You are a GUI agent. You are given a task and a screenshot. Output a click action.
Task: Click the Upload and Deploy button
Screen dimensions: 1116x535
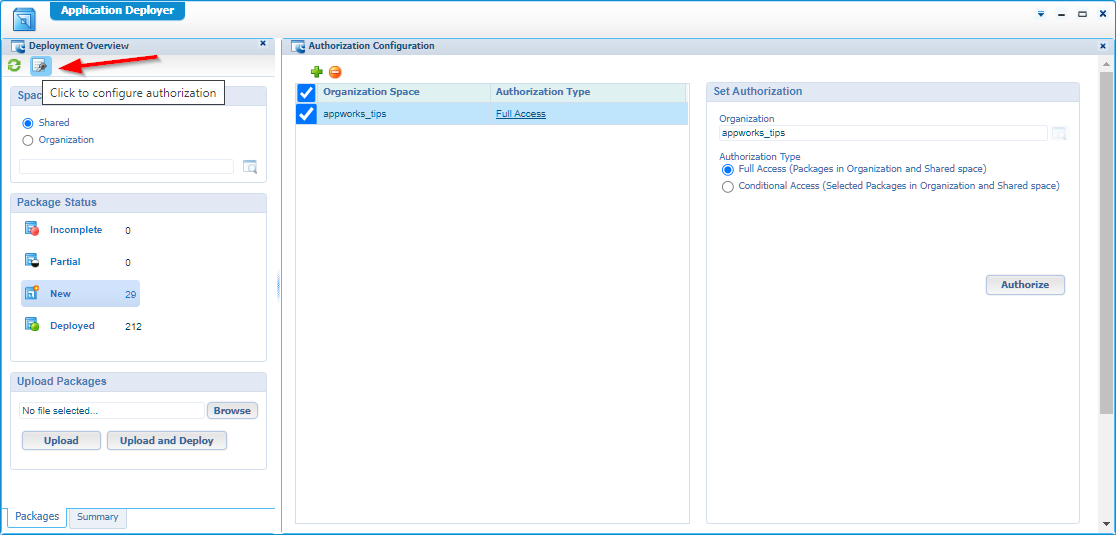167,440
